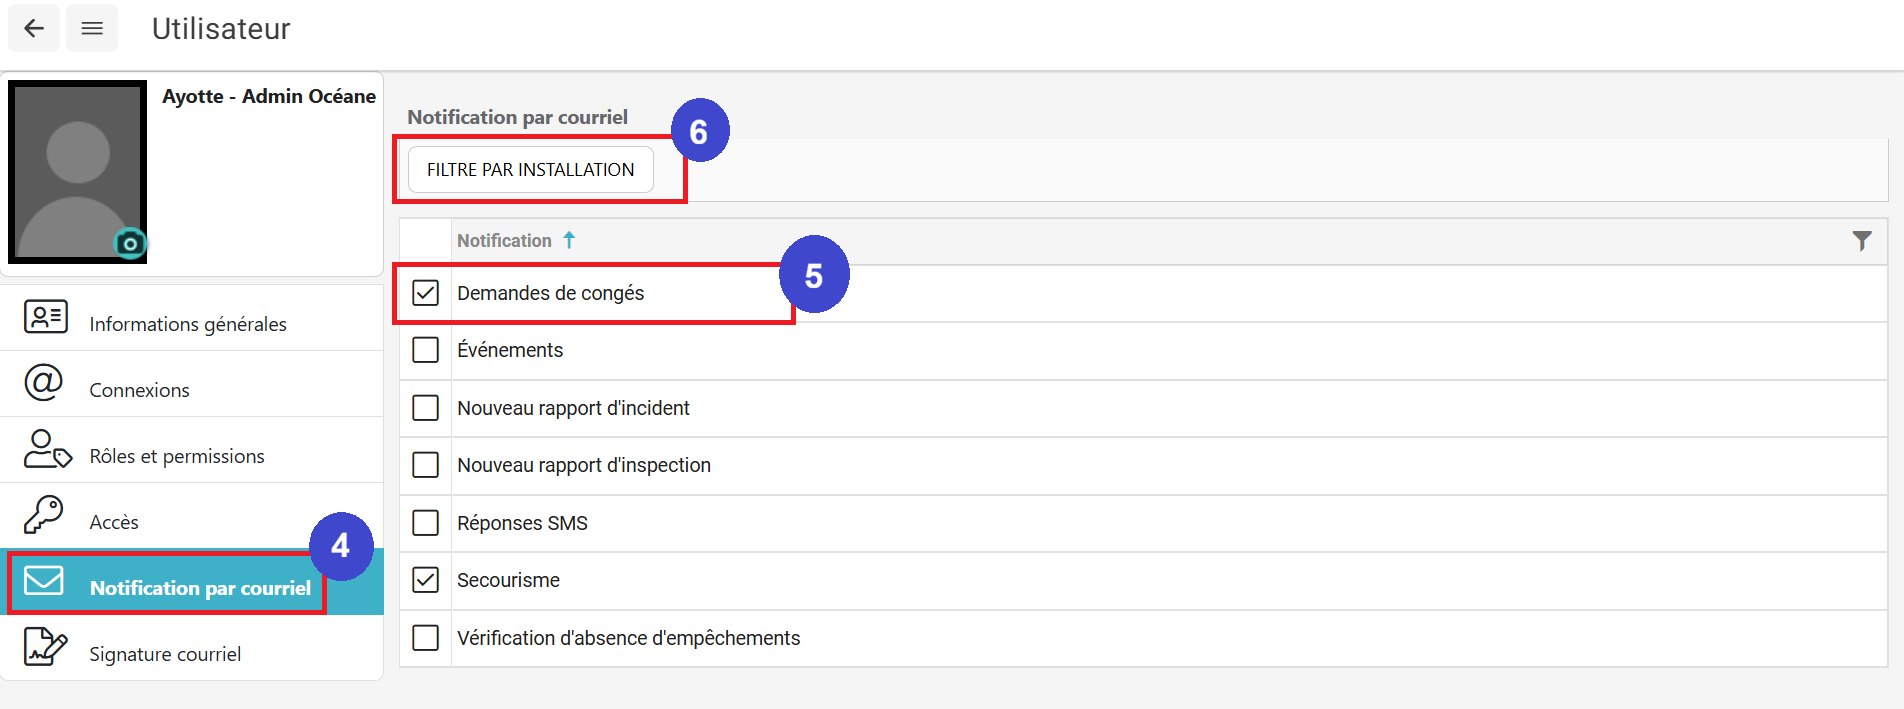Screen dimensions: 1904x709
Task: Click the camera icon on profile photo
Action: coord(130,243)
